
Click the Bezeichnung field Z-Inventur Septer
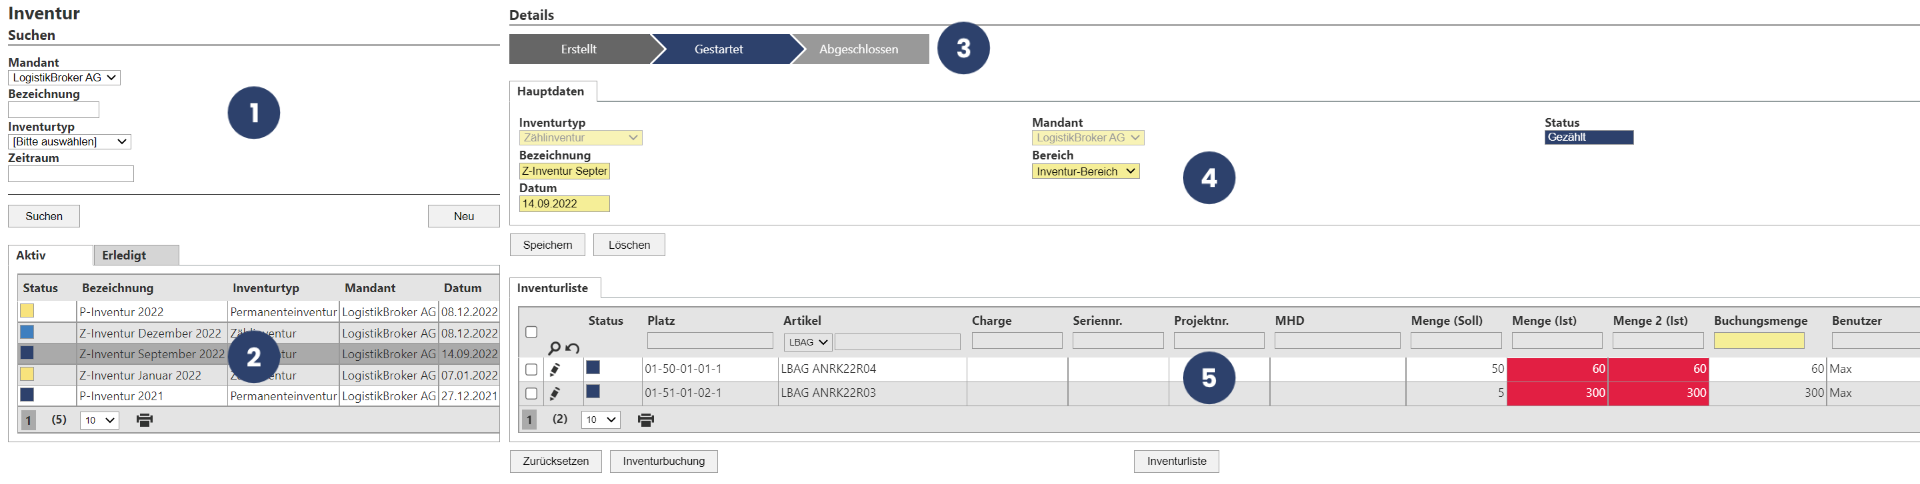(564, 171)
